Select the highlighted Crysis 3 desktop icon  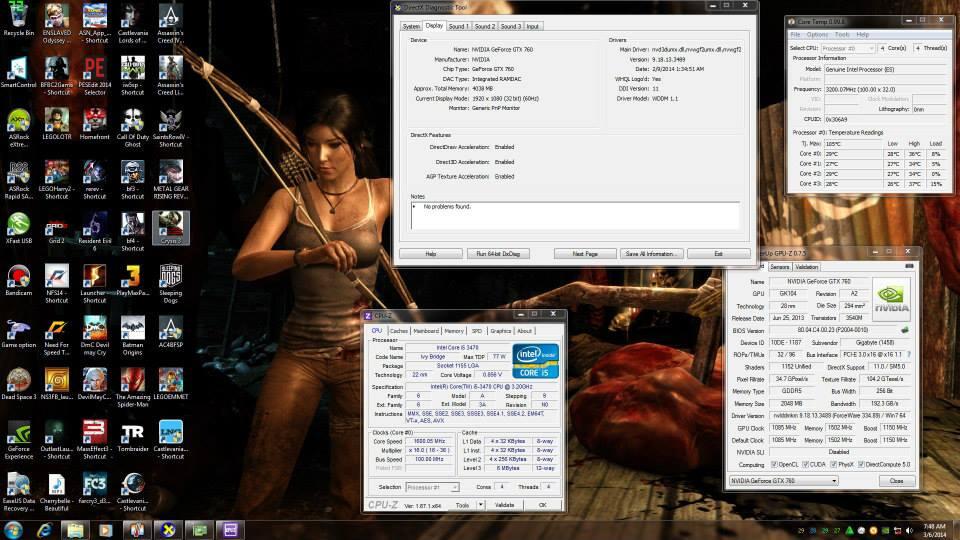pos(170,228)
